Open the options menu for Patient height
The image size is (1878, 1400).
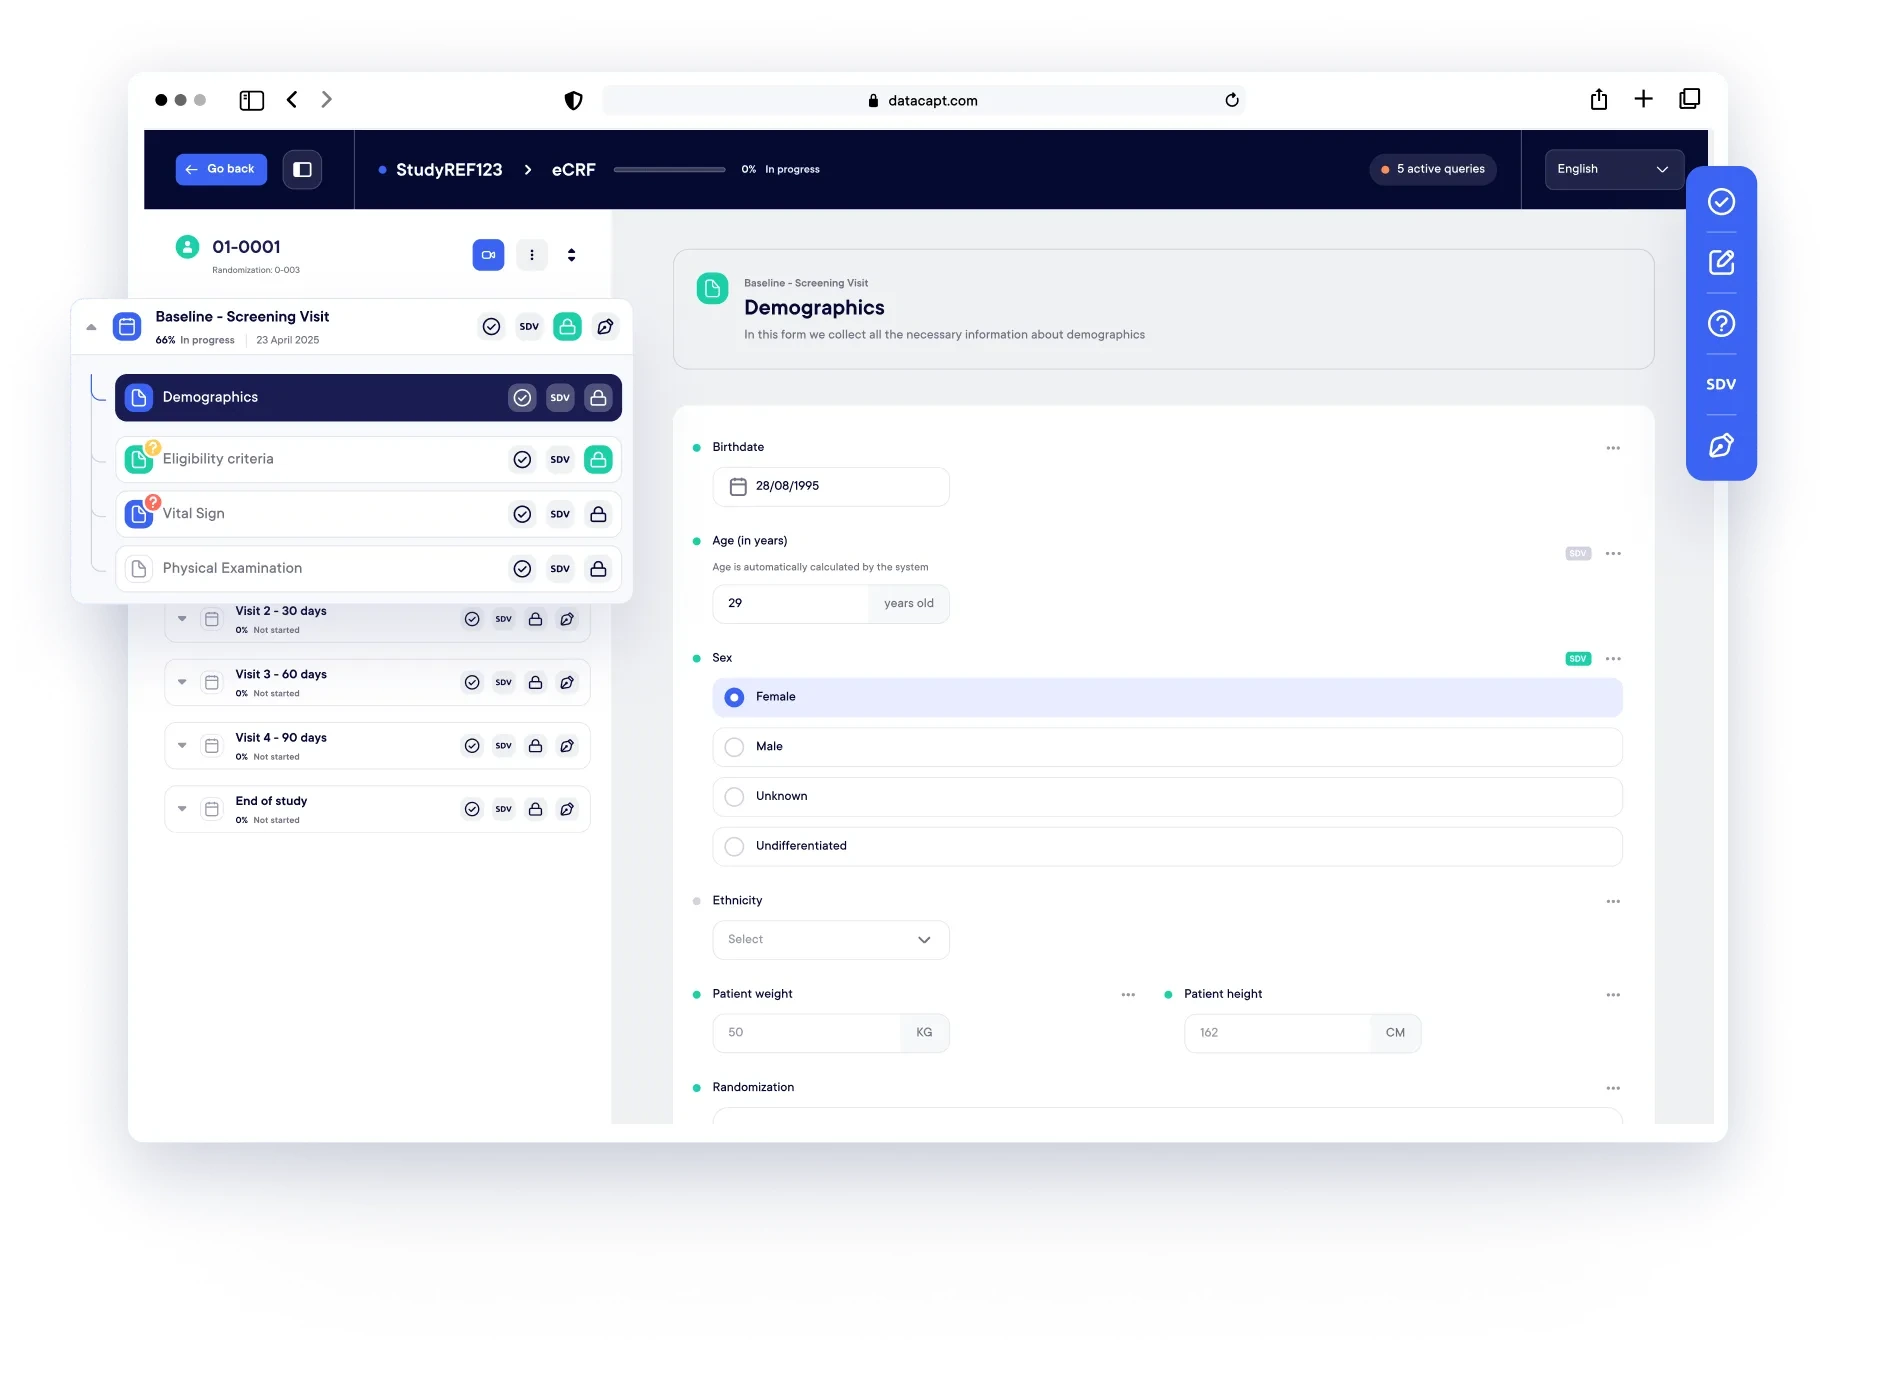pyautogui.click(x=1613, y=995)
